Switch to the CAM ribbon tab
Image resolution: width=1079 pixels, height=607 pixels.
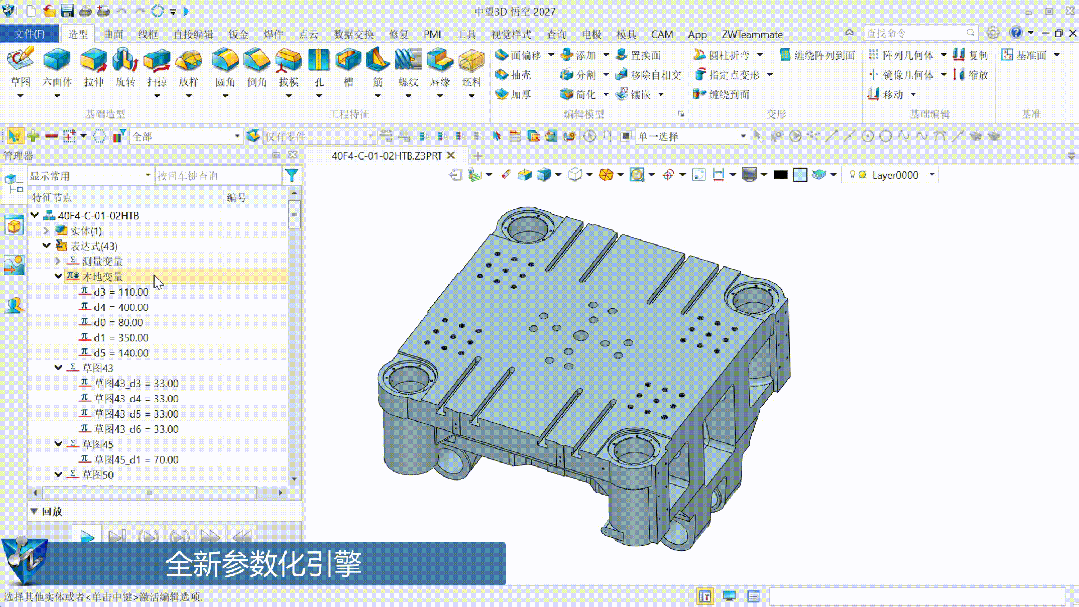click(x=661, y=34)
